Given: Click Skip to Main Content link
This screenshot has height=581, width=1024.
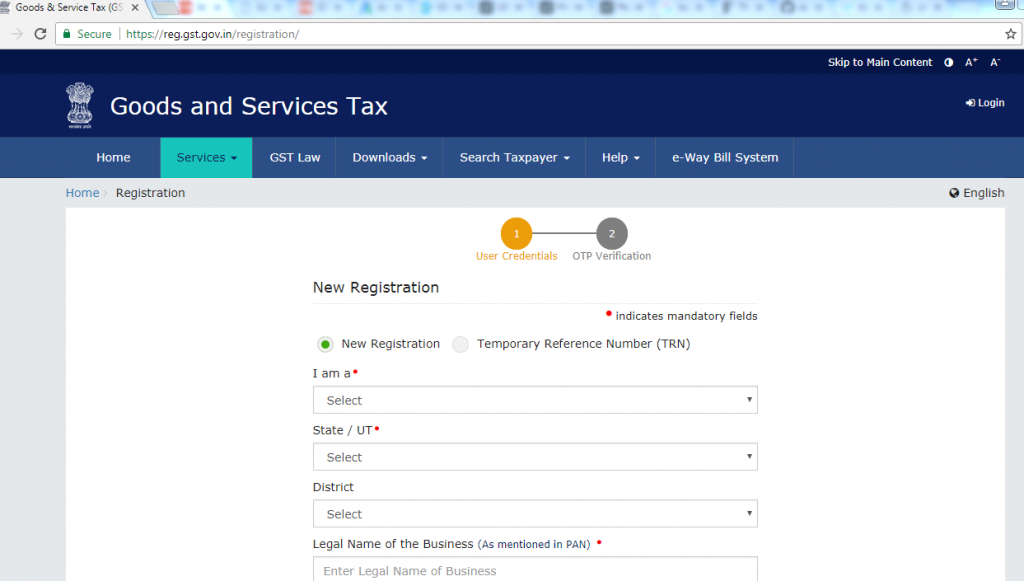Looking at the screenshot, I should [880, 62].
